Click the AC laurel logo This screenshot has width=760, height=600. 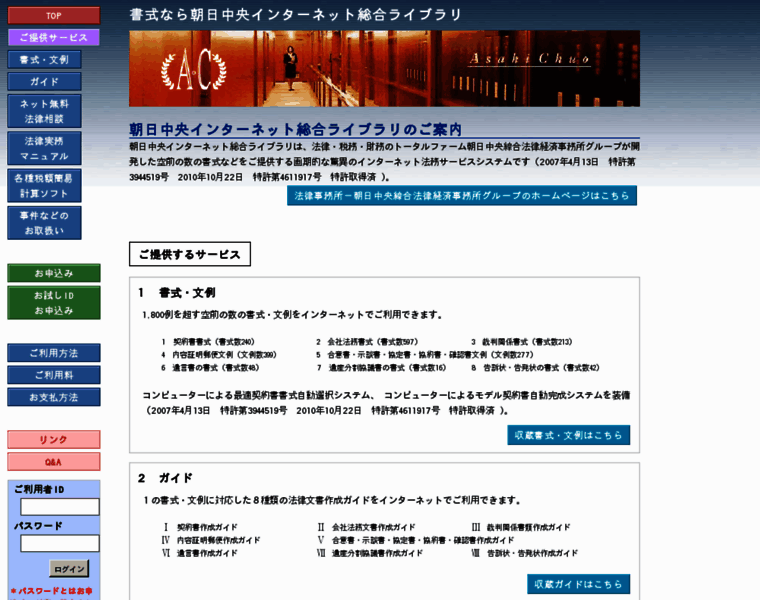coord(194,70)
